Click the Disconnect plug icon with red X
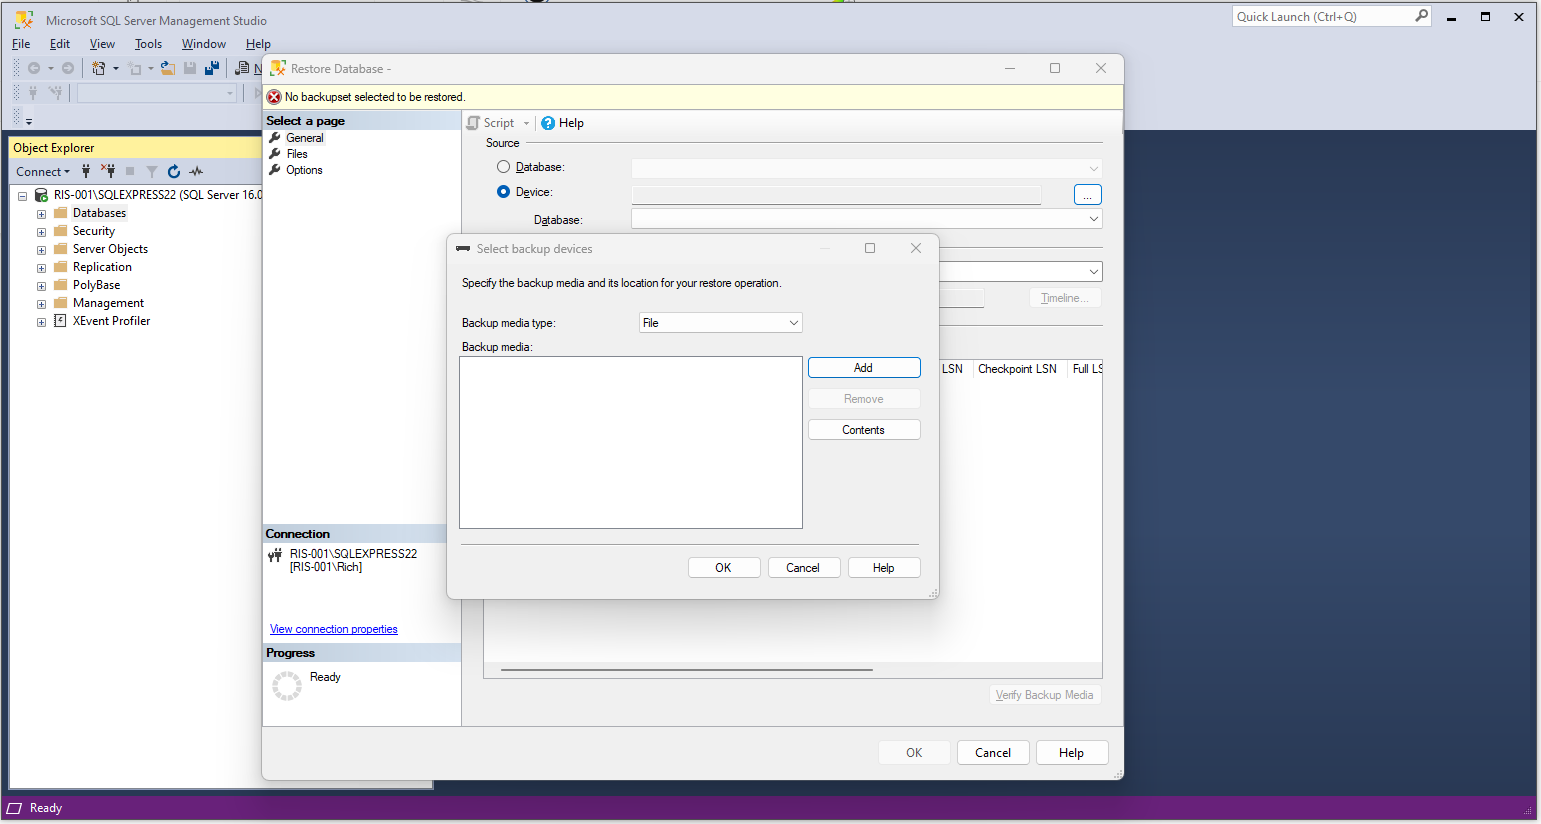The width and height of the screenshot is (1541, 824). [108, 171]
